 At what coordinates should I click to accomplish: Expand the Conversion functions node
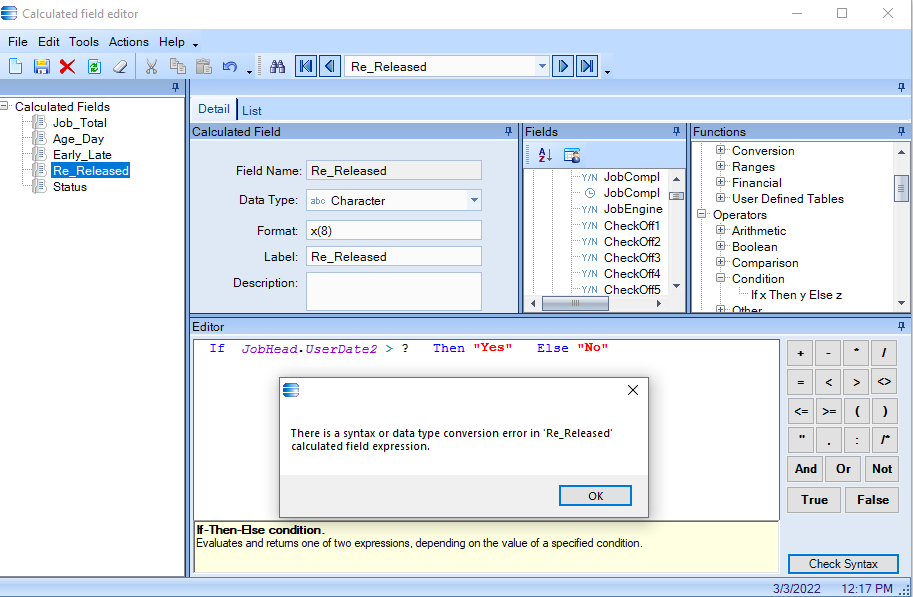point(720,150)
